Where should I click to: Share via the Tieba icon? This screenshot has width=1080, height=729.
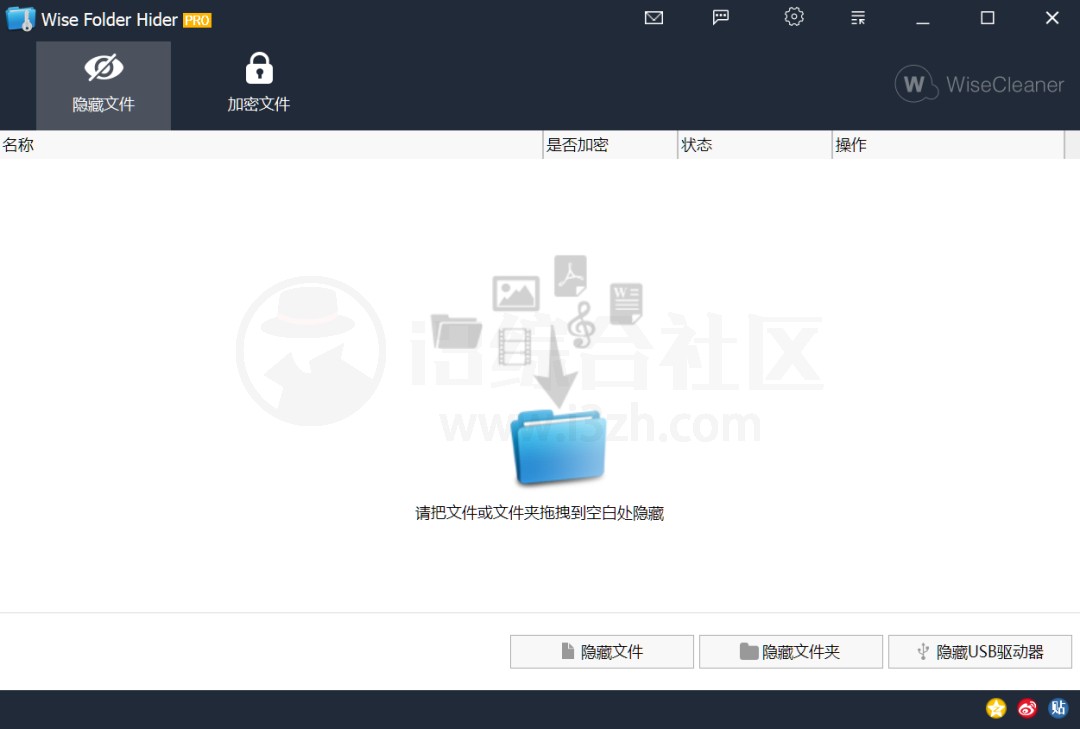[1058, 708]
